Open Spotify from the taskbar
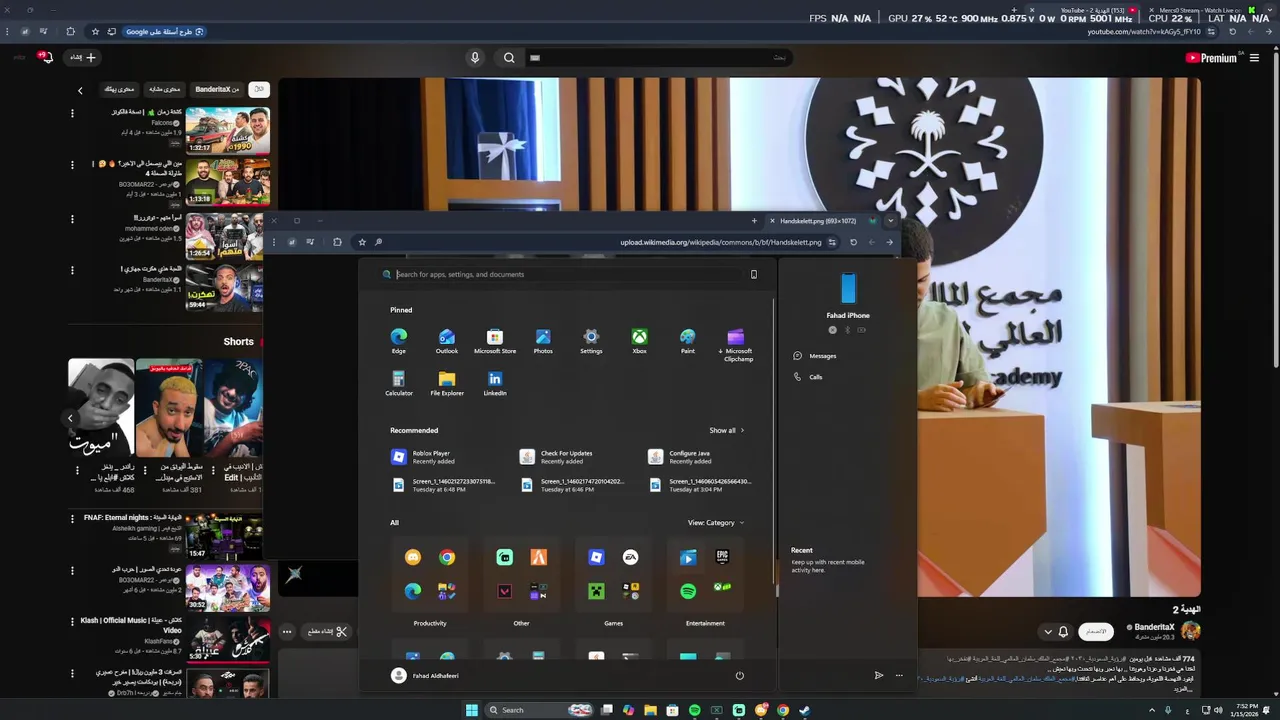 (x=695, y=710)
